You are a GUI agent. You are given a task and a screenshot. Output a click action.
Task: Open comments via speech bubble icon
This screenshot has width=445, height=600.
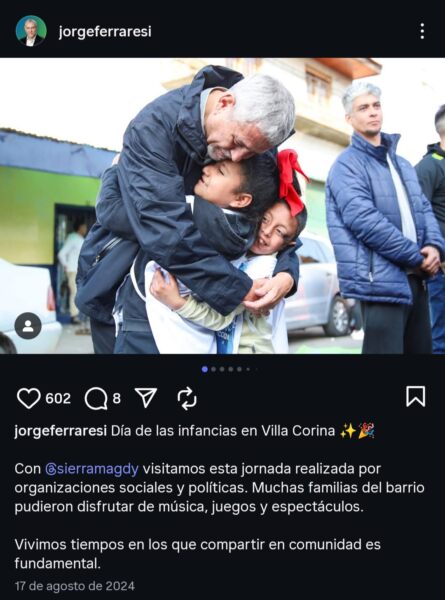[x=96, y=398]
